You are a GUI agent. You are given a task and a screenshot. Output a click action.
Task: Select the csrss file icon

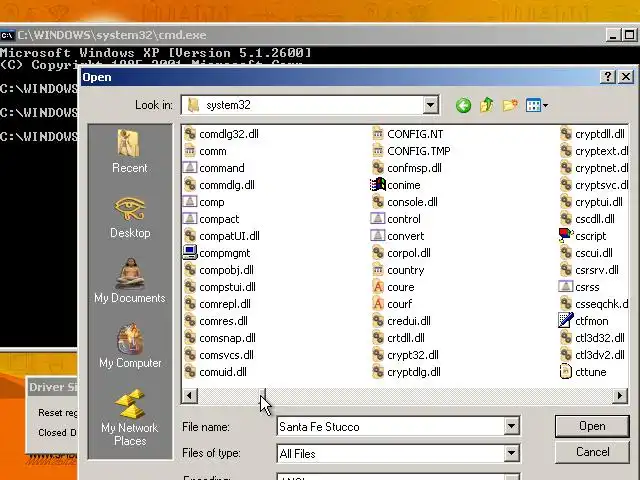click(566, 287)
